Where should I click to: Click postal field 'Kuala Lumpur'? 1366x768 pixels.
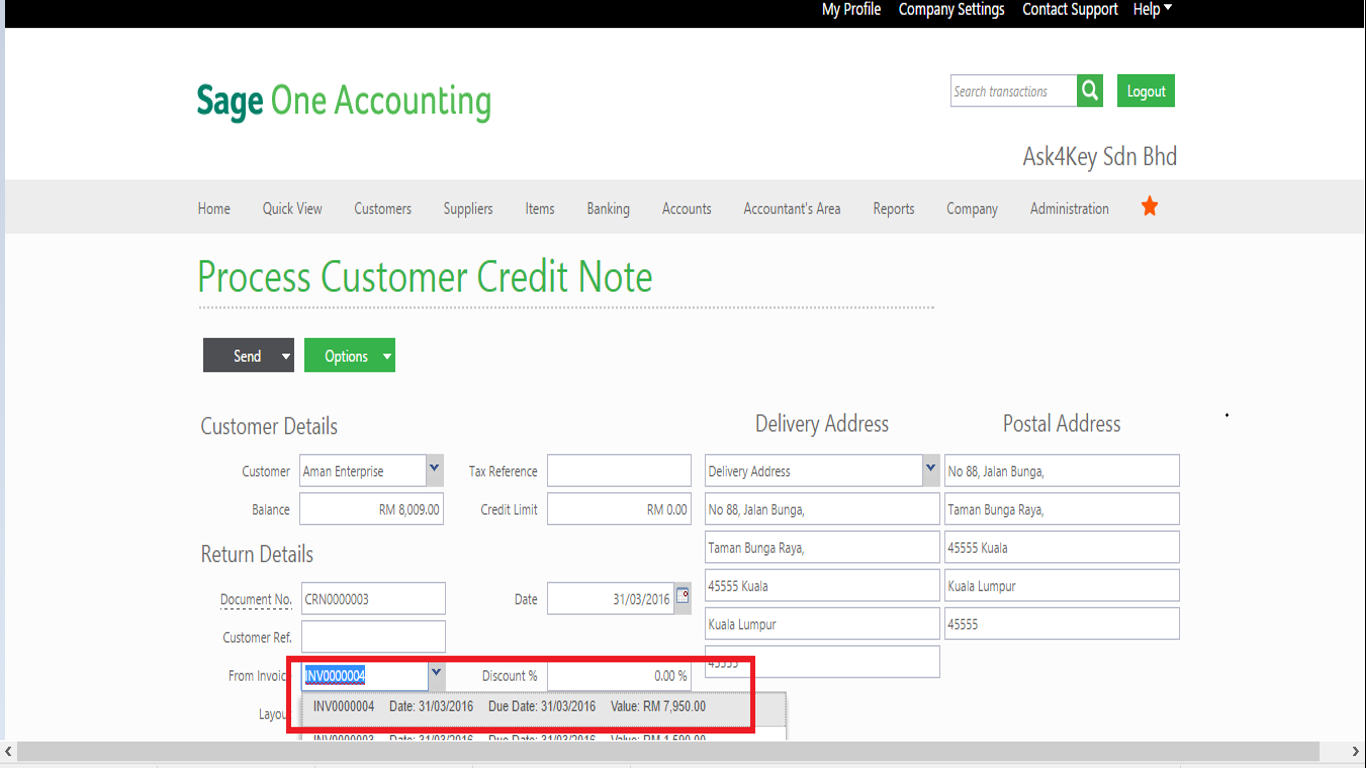pos(1062,585)
